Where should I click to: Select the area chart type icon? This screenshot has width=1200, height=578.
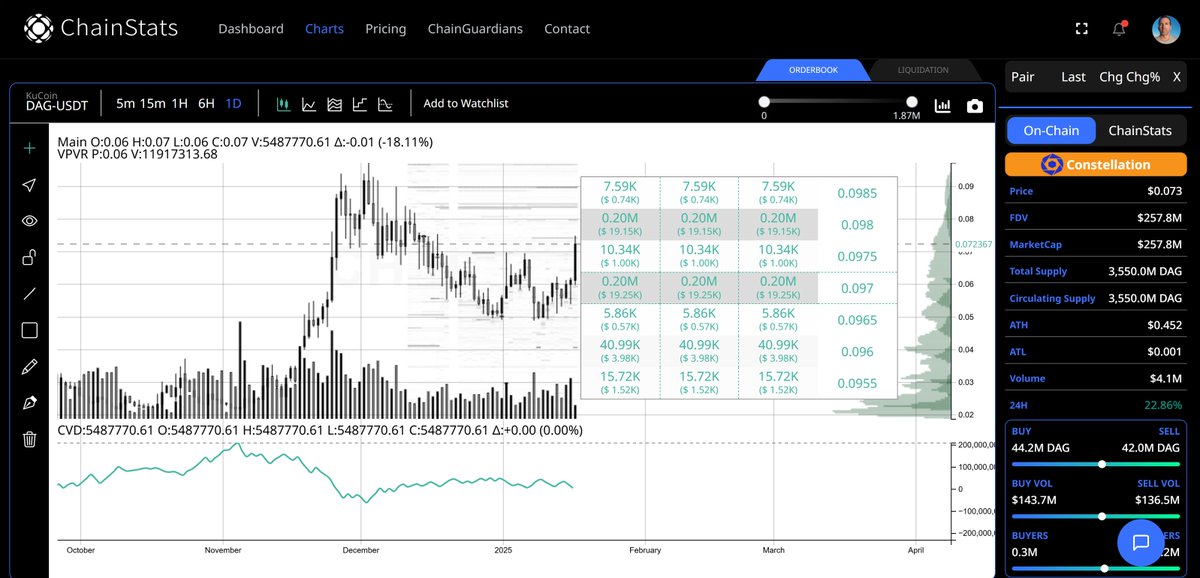pyautogui.click(x=335, y=104)
